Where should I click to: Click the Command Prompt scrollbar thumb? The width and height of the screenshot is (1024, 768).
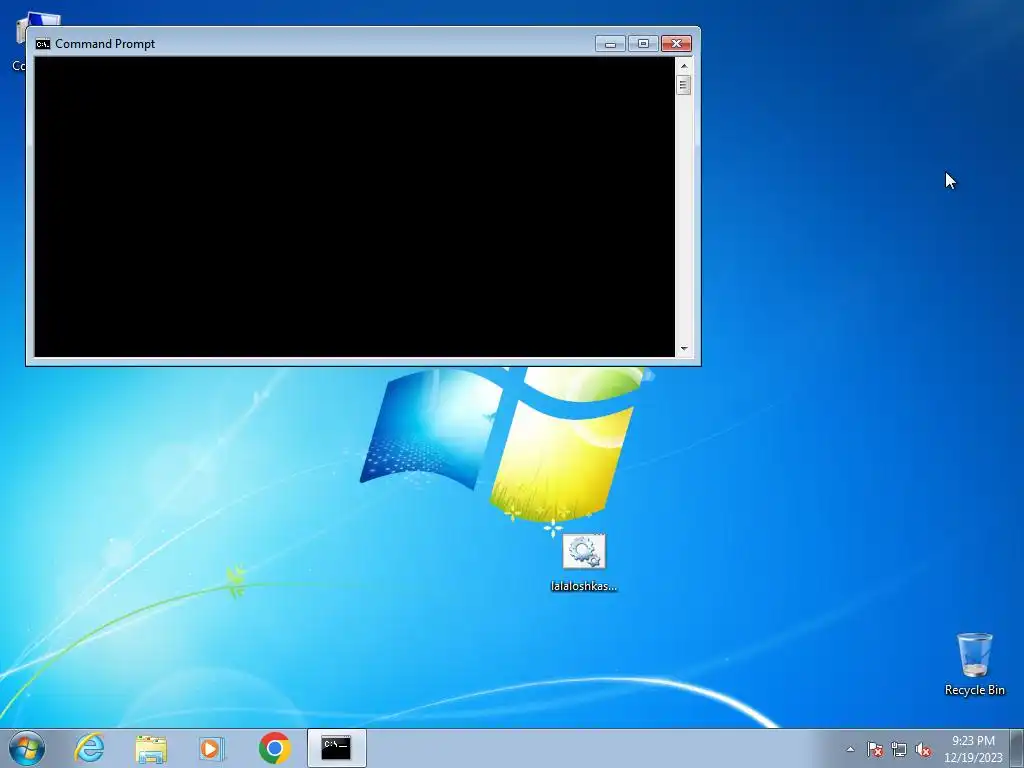(x=684, y=85)
